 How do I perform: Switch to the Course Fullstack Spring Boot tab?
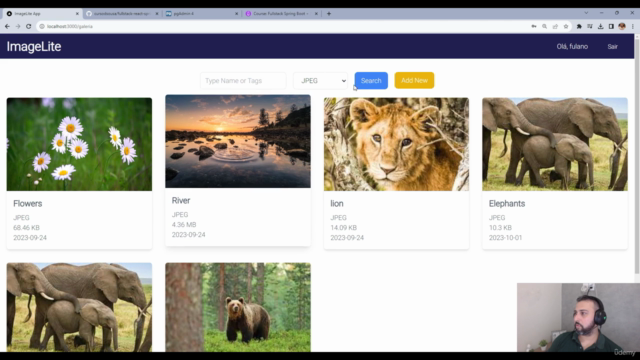(281, 13)
